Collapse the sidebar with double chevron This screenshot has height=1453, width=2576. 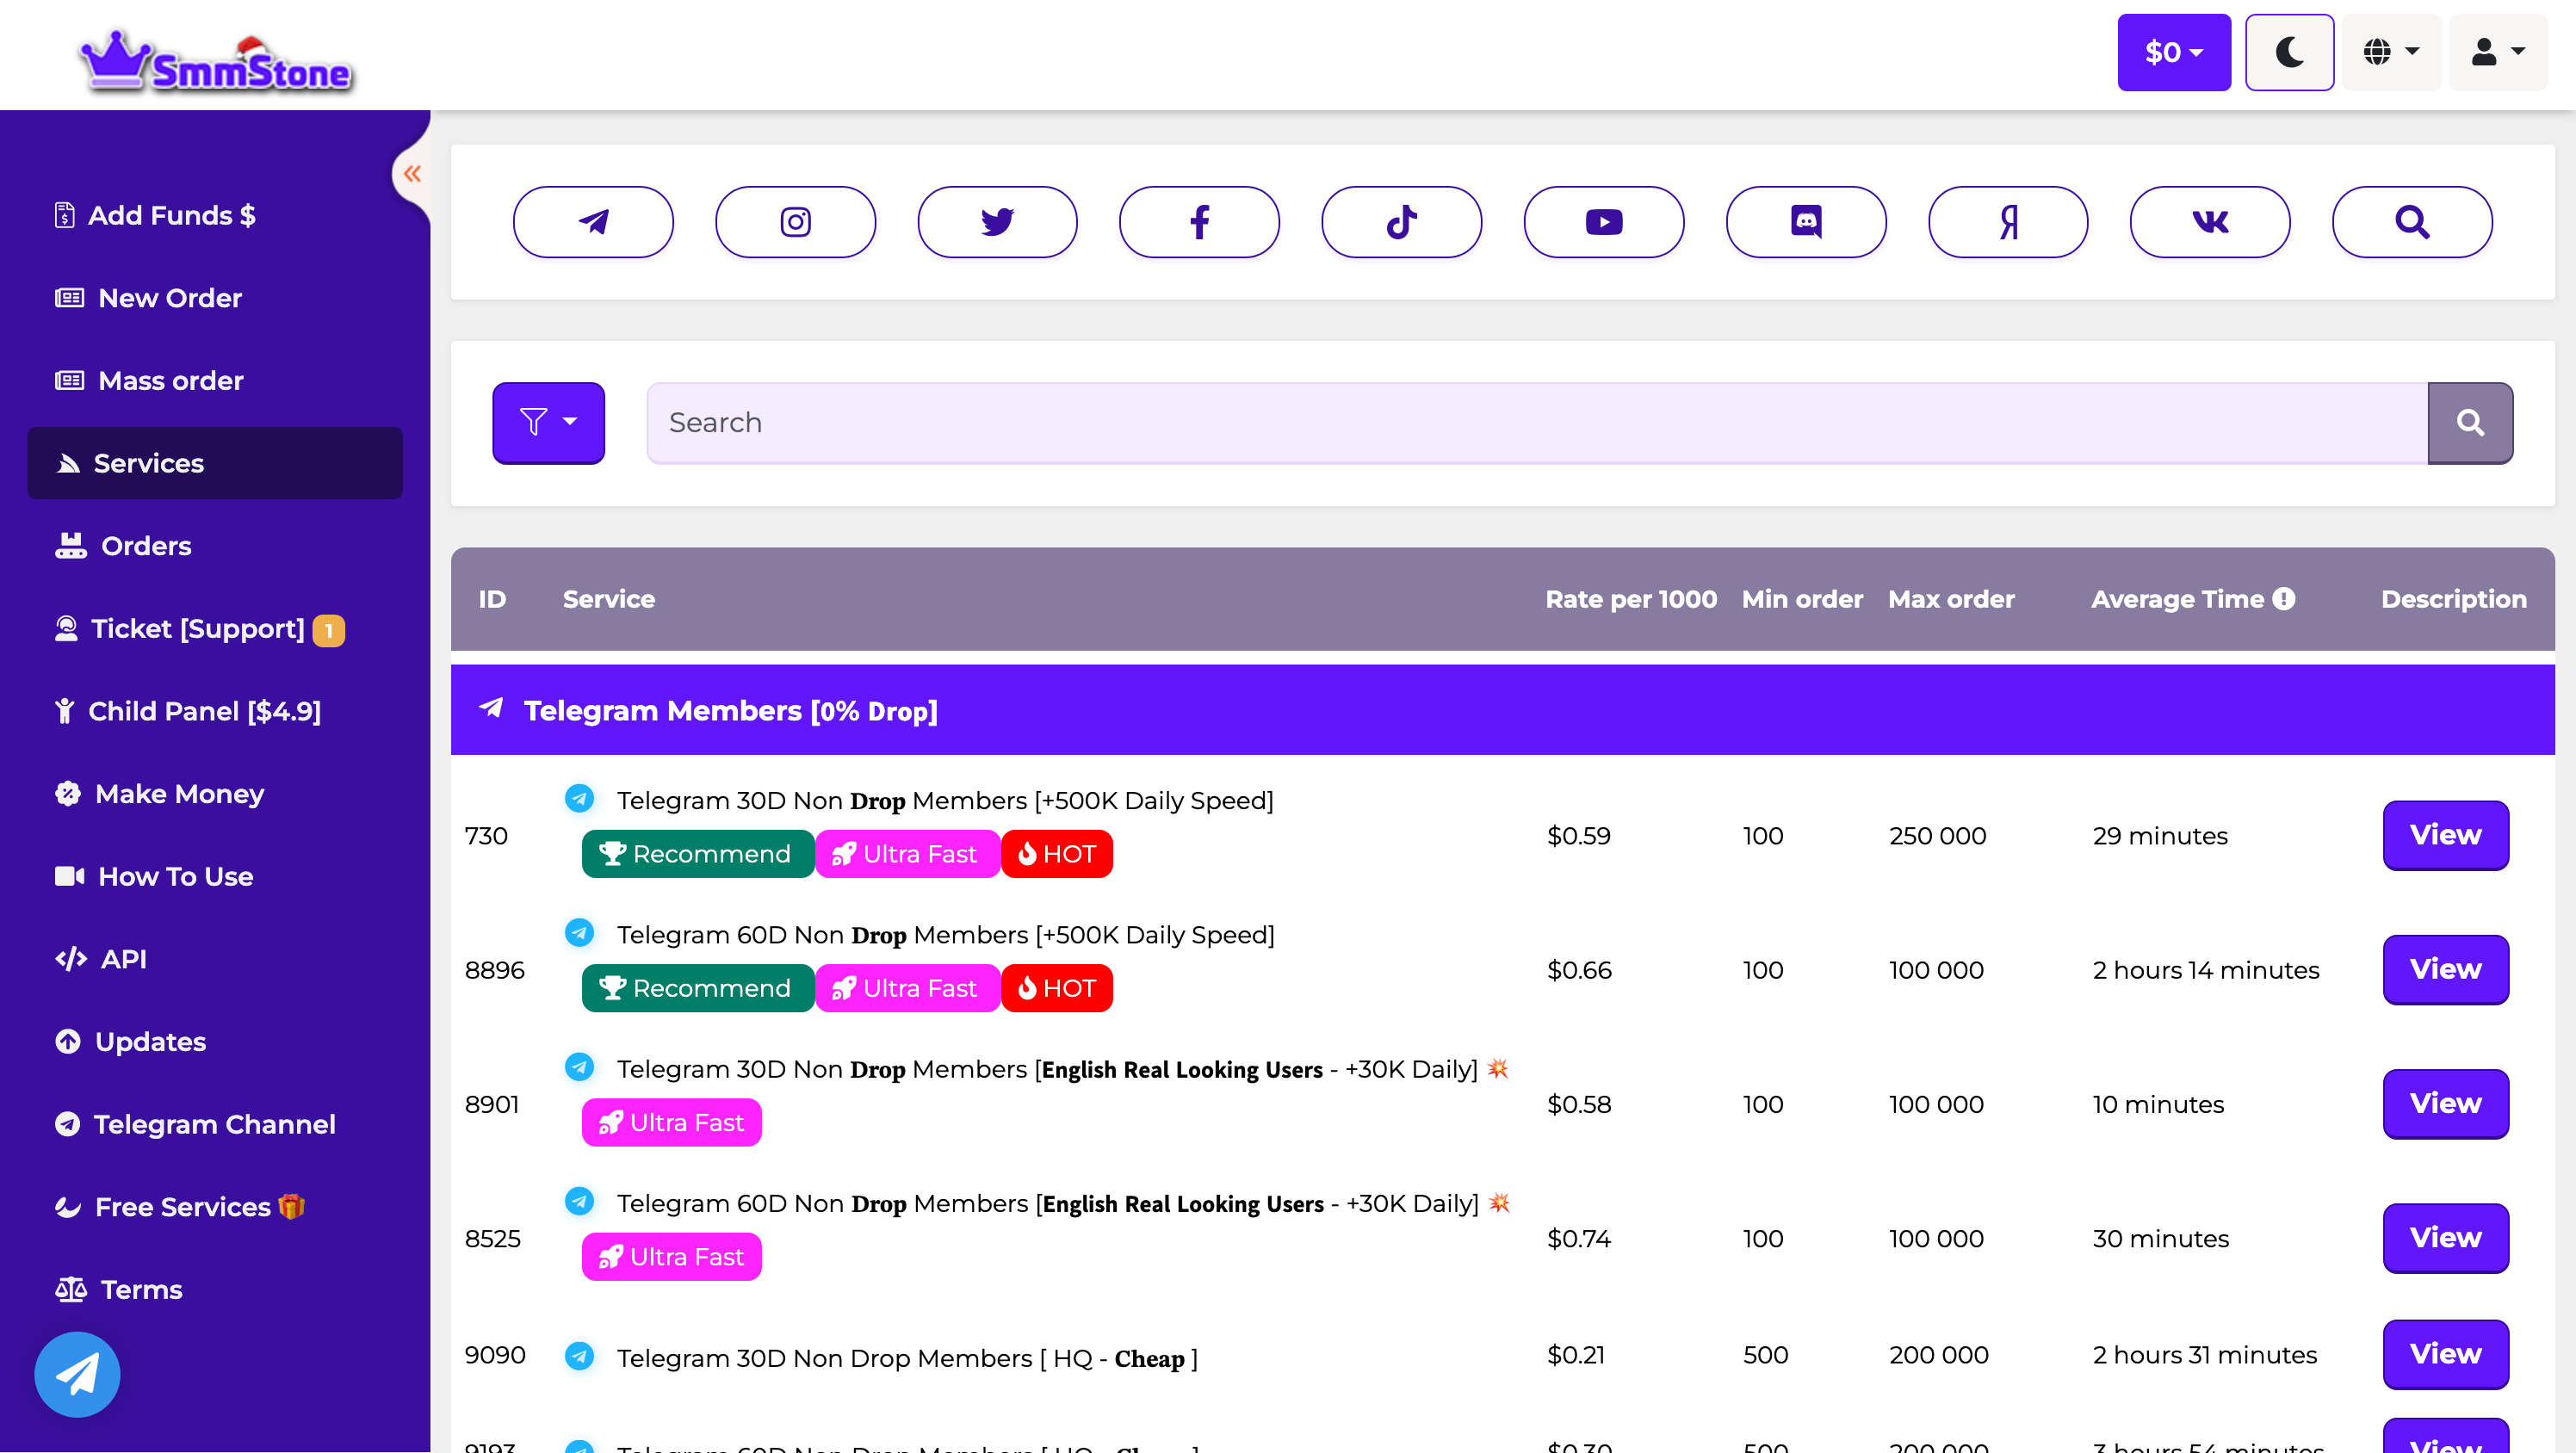click(x=412, y=174)
